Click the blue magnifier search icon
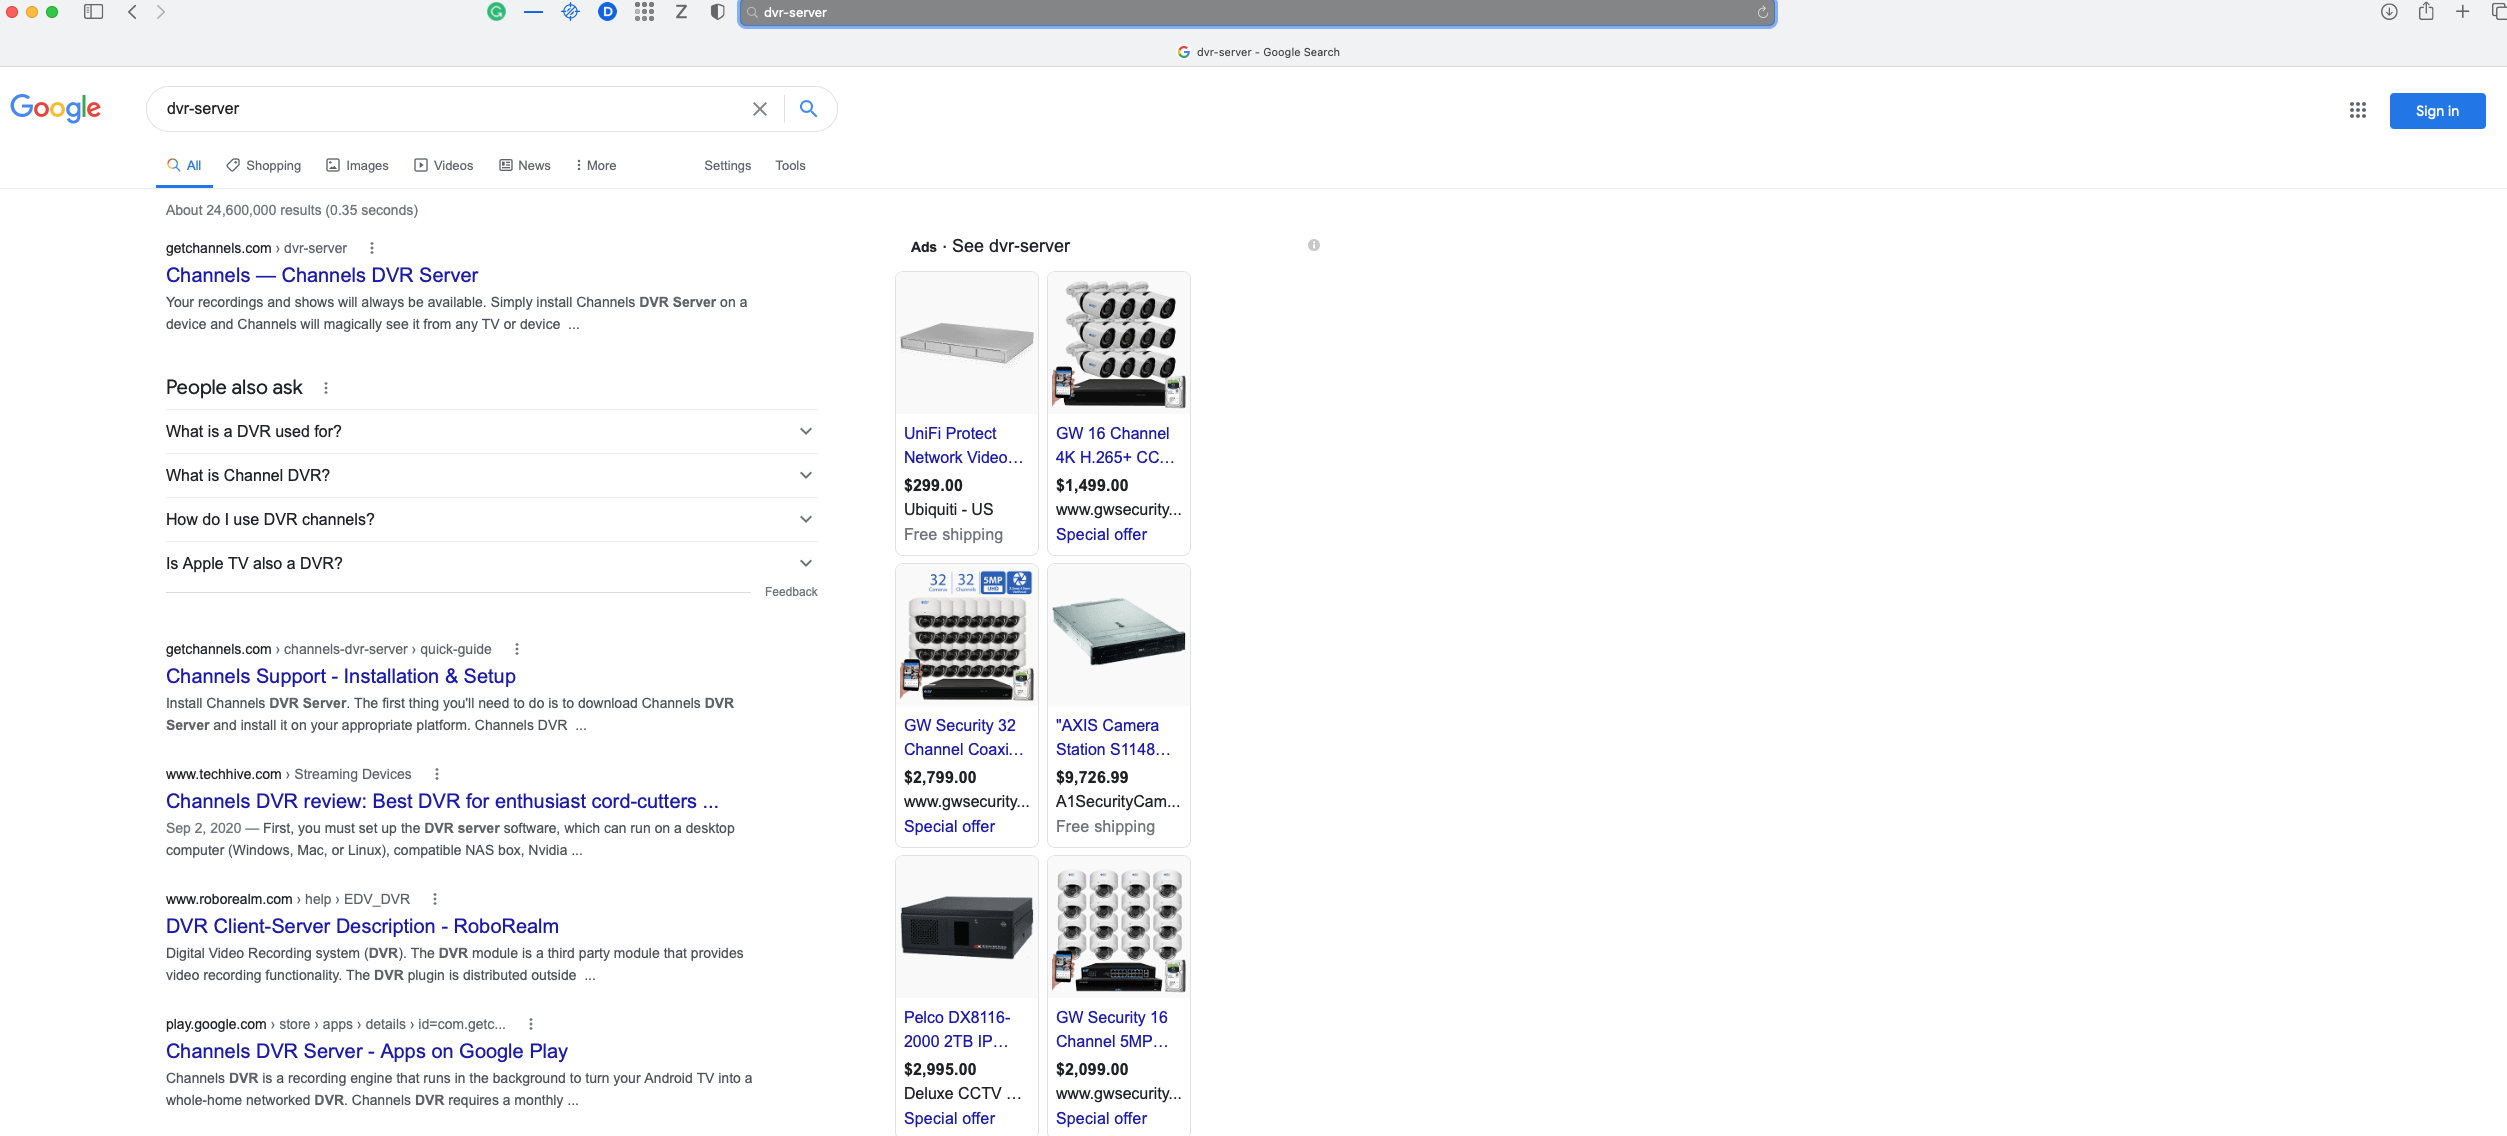Screen dimensions: 2507x1136 point(808,109)
